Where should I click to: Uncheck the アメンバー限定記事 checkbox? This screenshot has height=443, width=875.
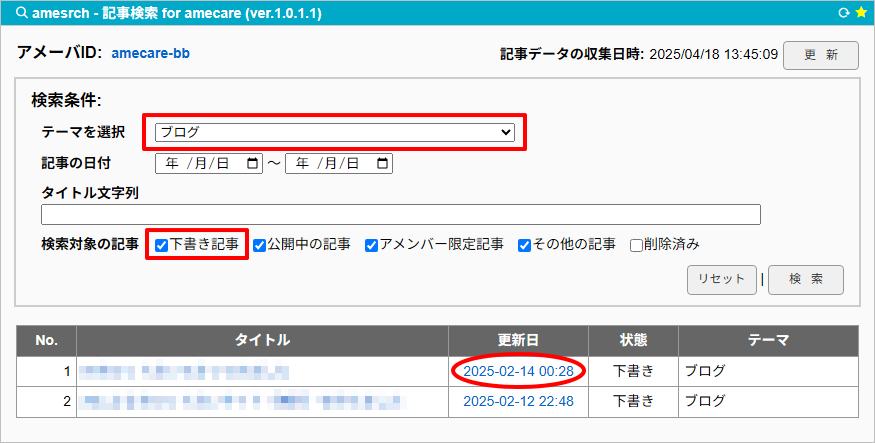[372, 245]
